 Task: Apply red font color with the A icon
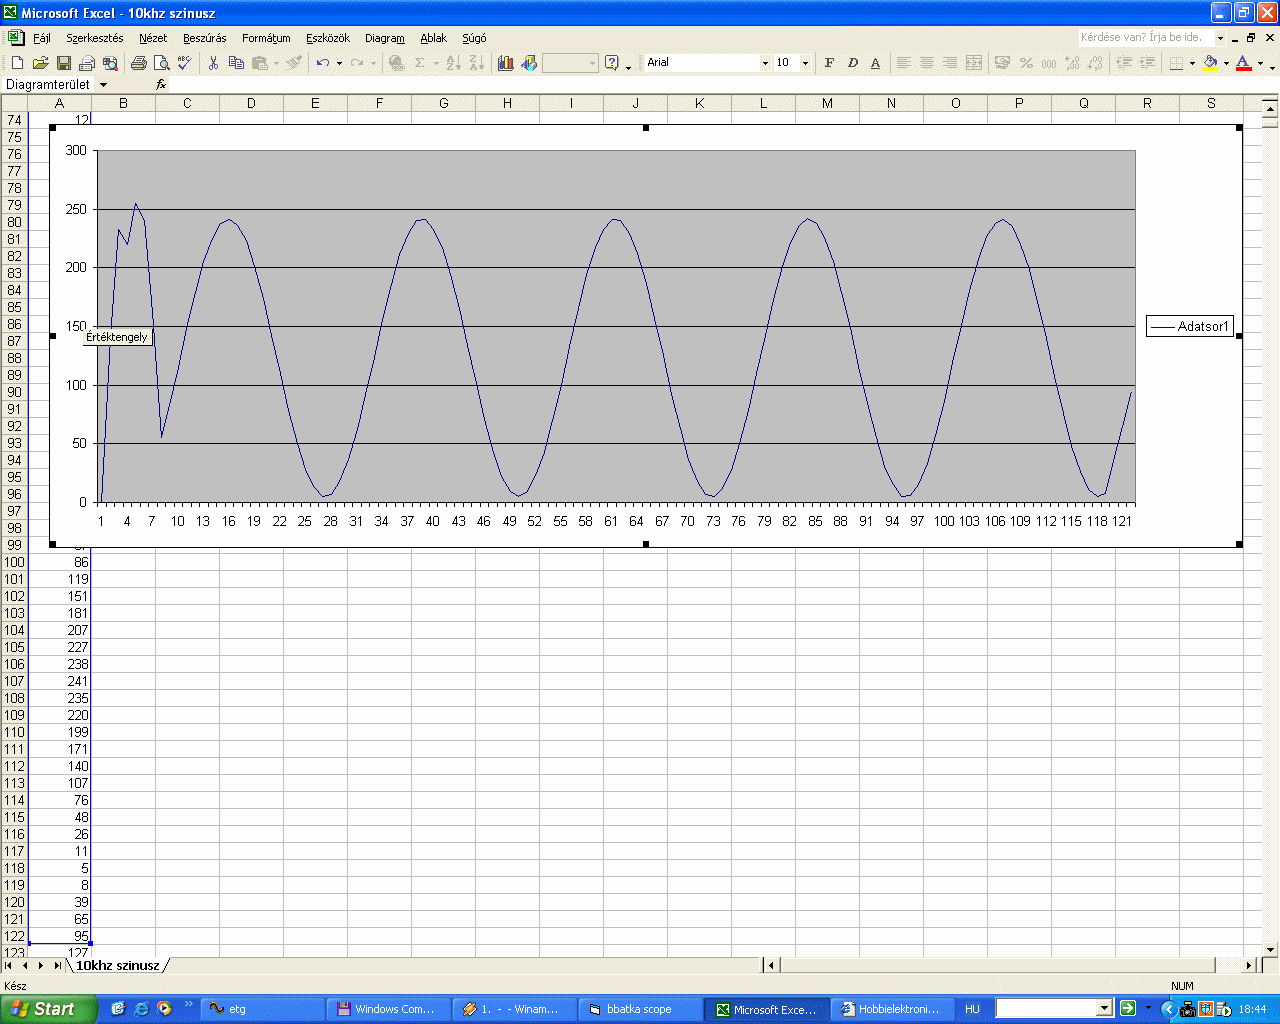tap(1243, 63)
